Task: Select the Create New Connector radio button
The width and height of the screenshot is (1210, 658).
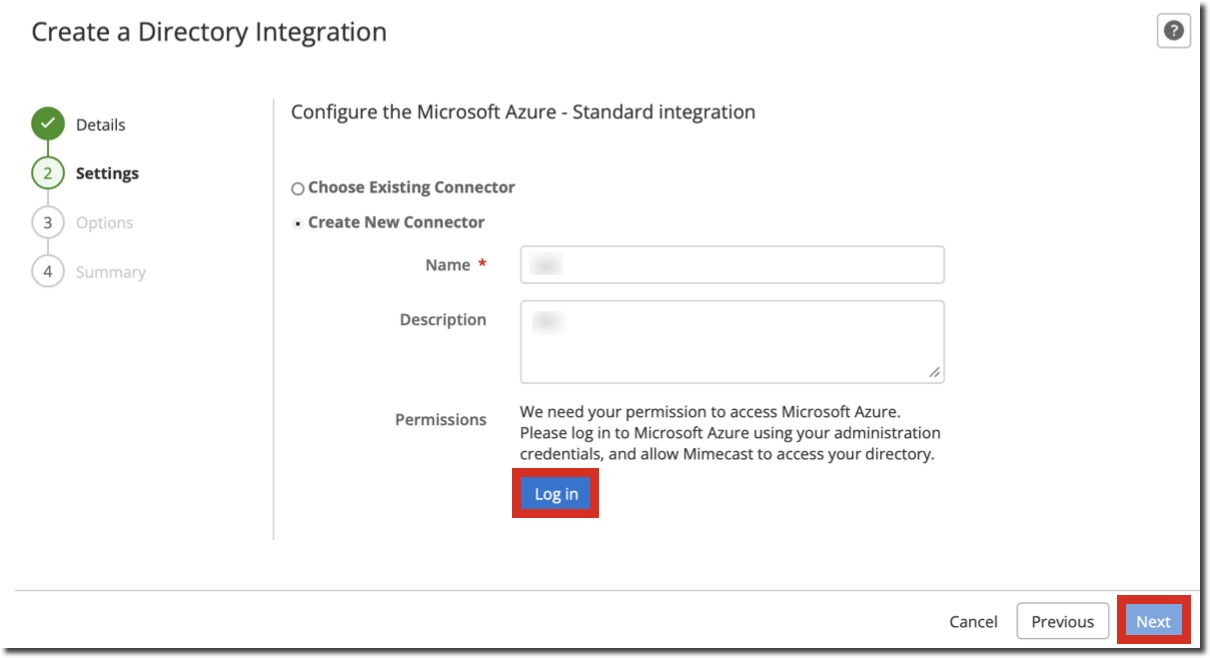Action: coord(297,222)
